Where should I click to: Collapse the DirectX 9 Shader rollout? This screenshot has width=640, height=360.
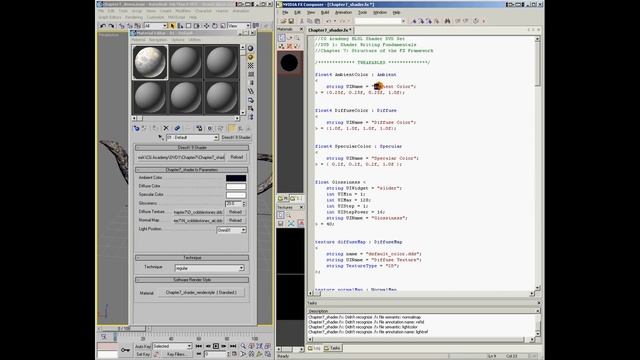[x=192, y=148]
